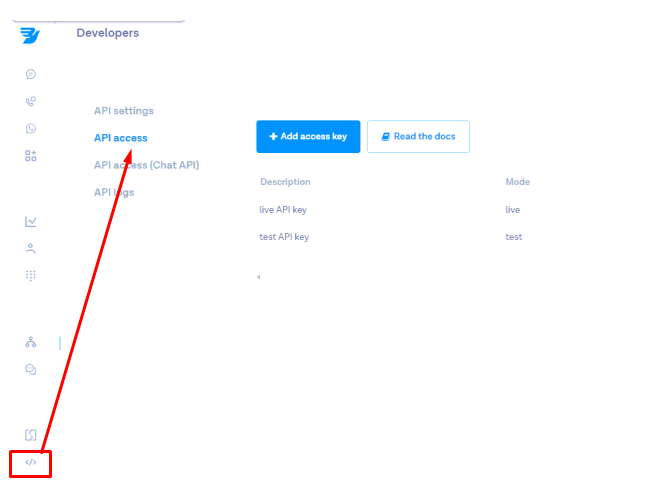Open the WhatsApp sidebar icon
Screen dimensions: 651x500
[31, 129]
